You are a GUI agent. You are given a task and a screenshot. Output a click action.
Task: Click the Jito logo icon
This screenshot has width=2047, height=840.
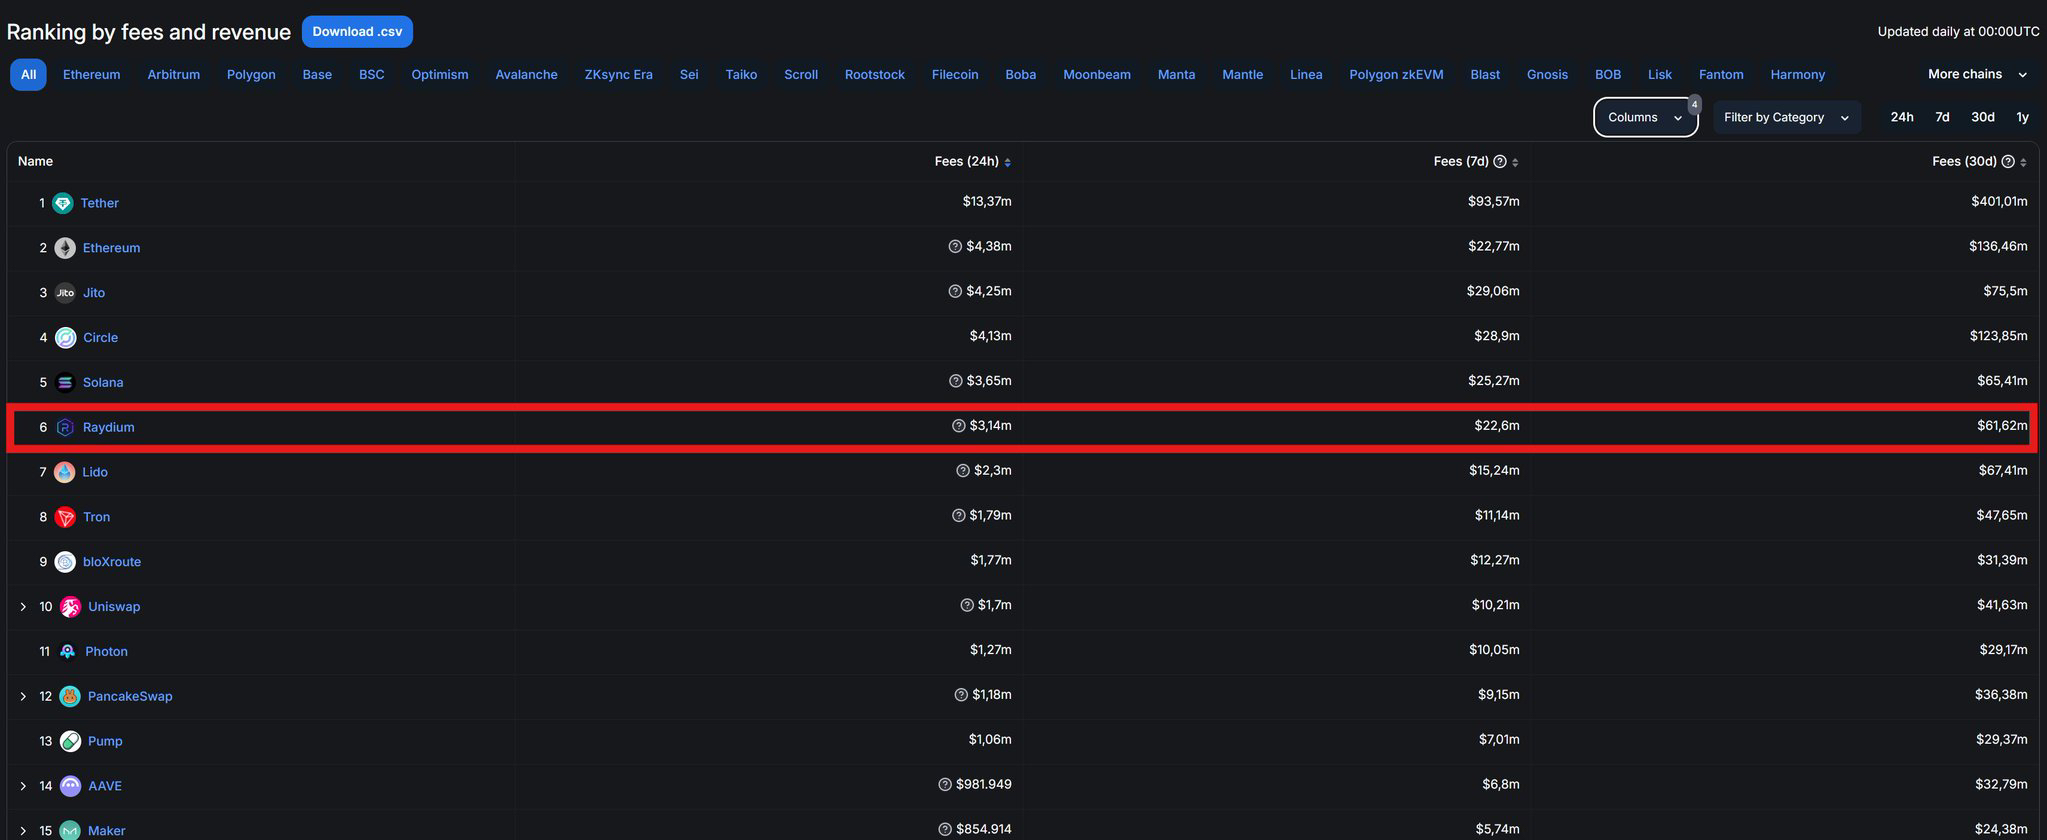point(65,293)
